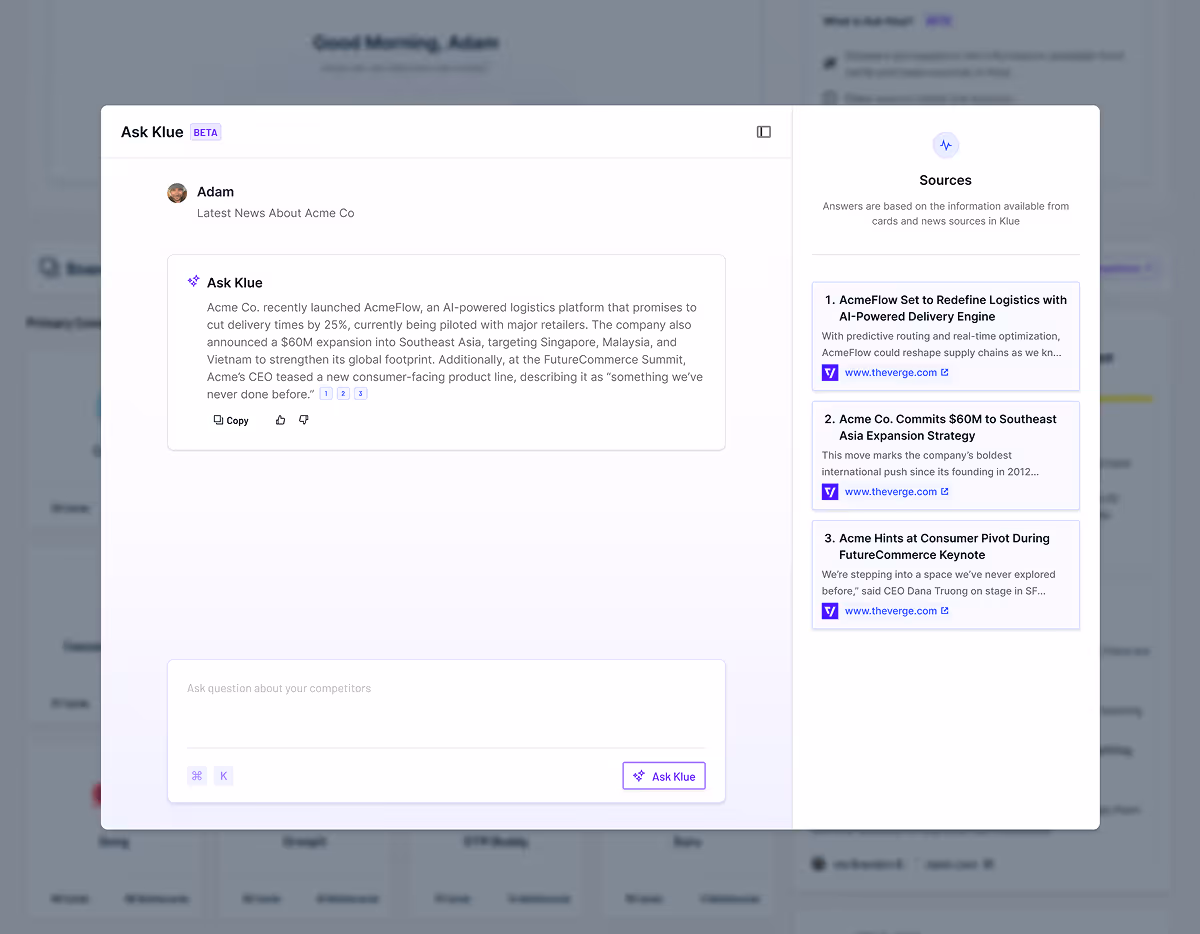Open citation reference 3

click(361, 394)
